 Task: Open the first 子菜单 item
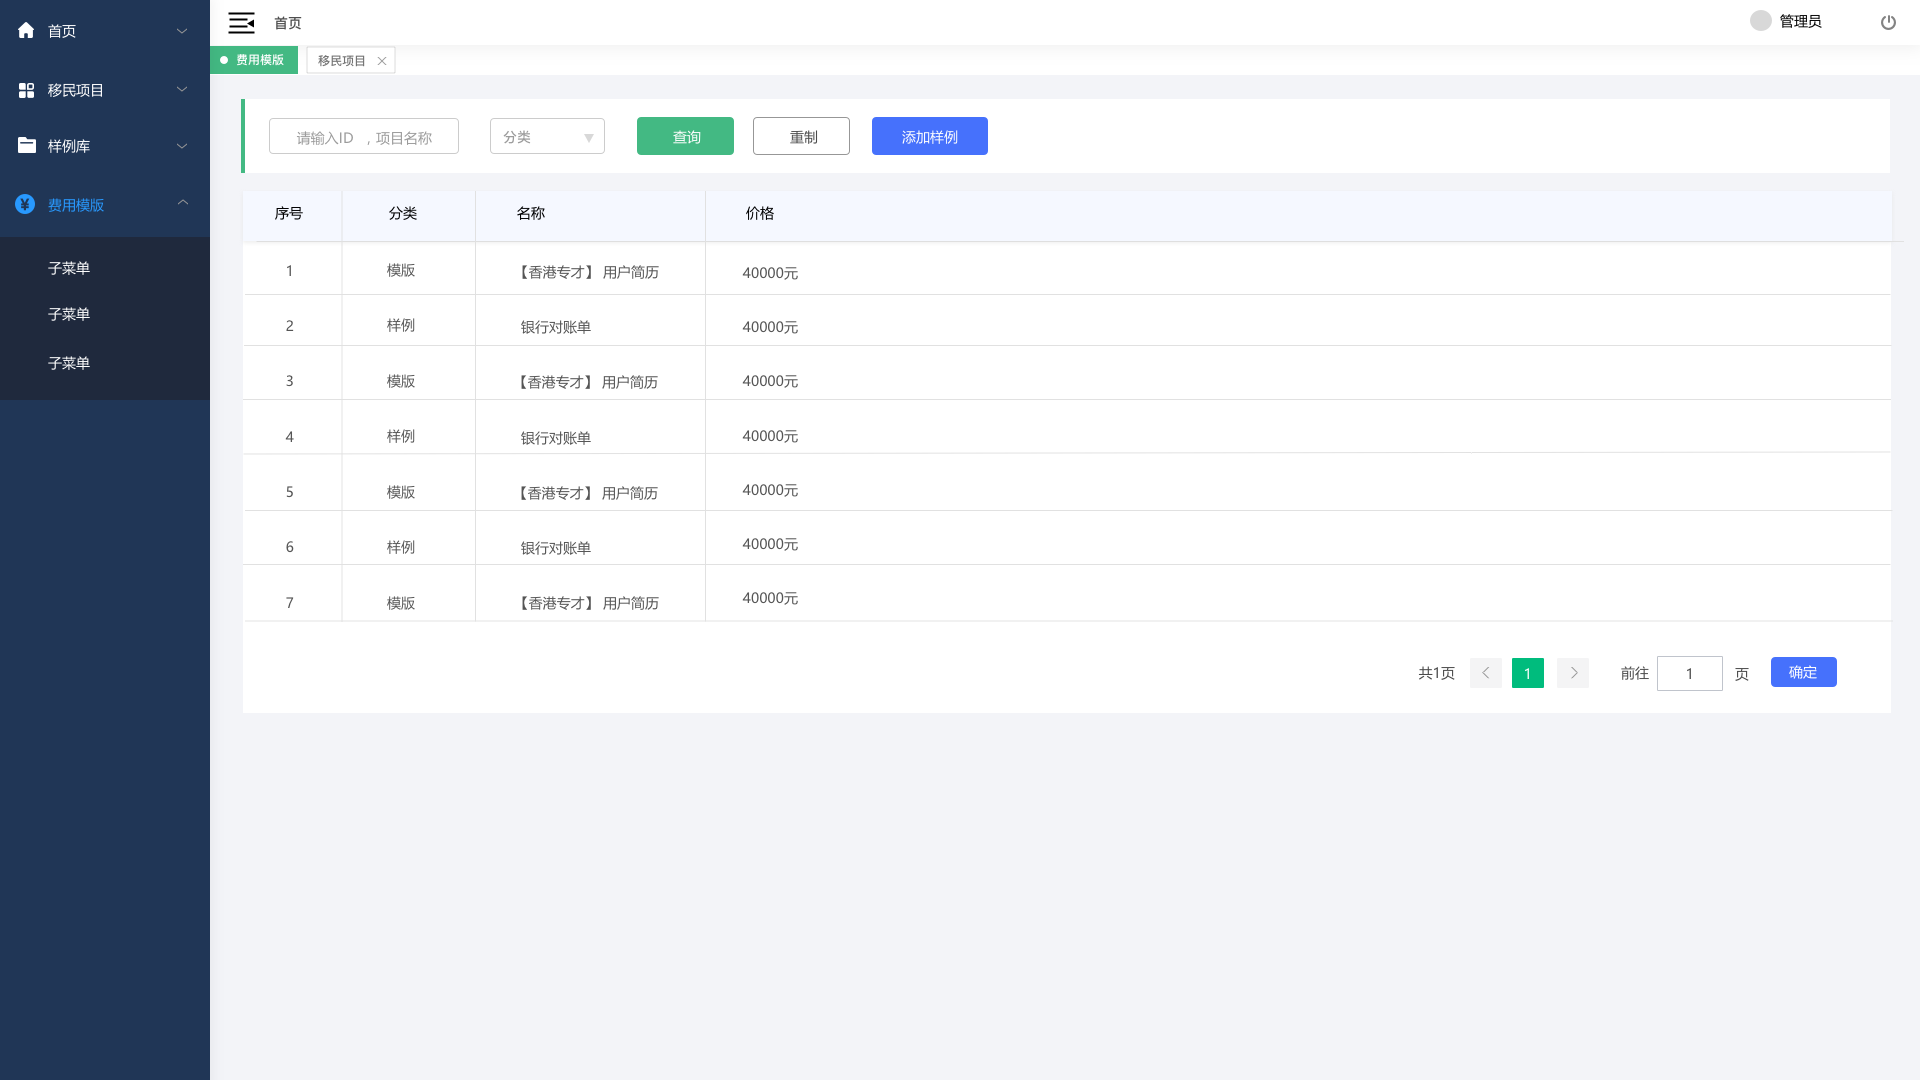tap(69, 268)
